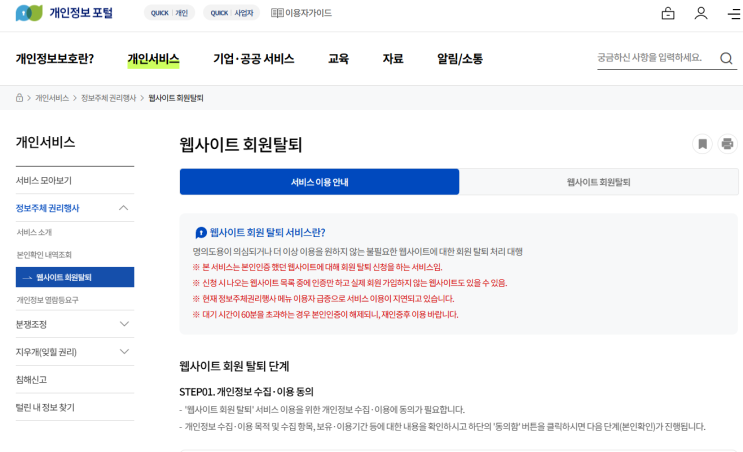743x452 pixels.
Task: Click the QUICK 사업자 button
Action: tap(232, 13)
